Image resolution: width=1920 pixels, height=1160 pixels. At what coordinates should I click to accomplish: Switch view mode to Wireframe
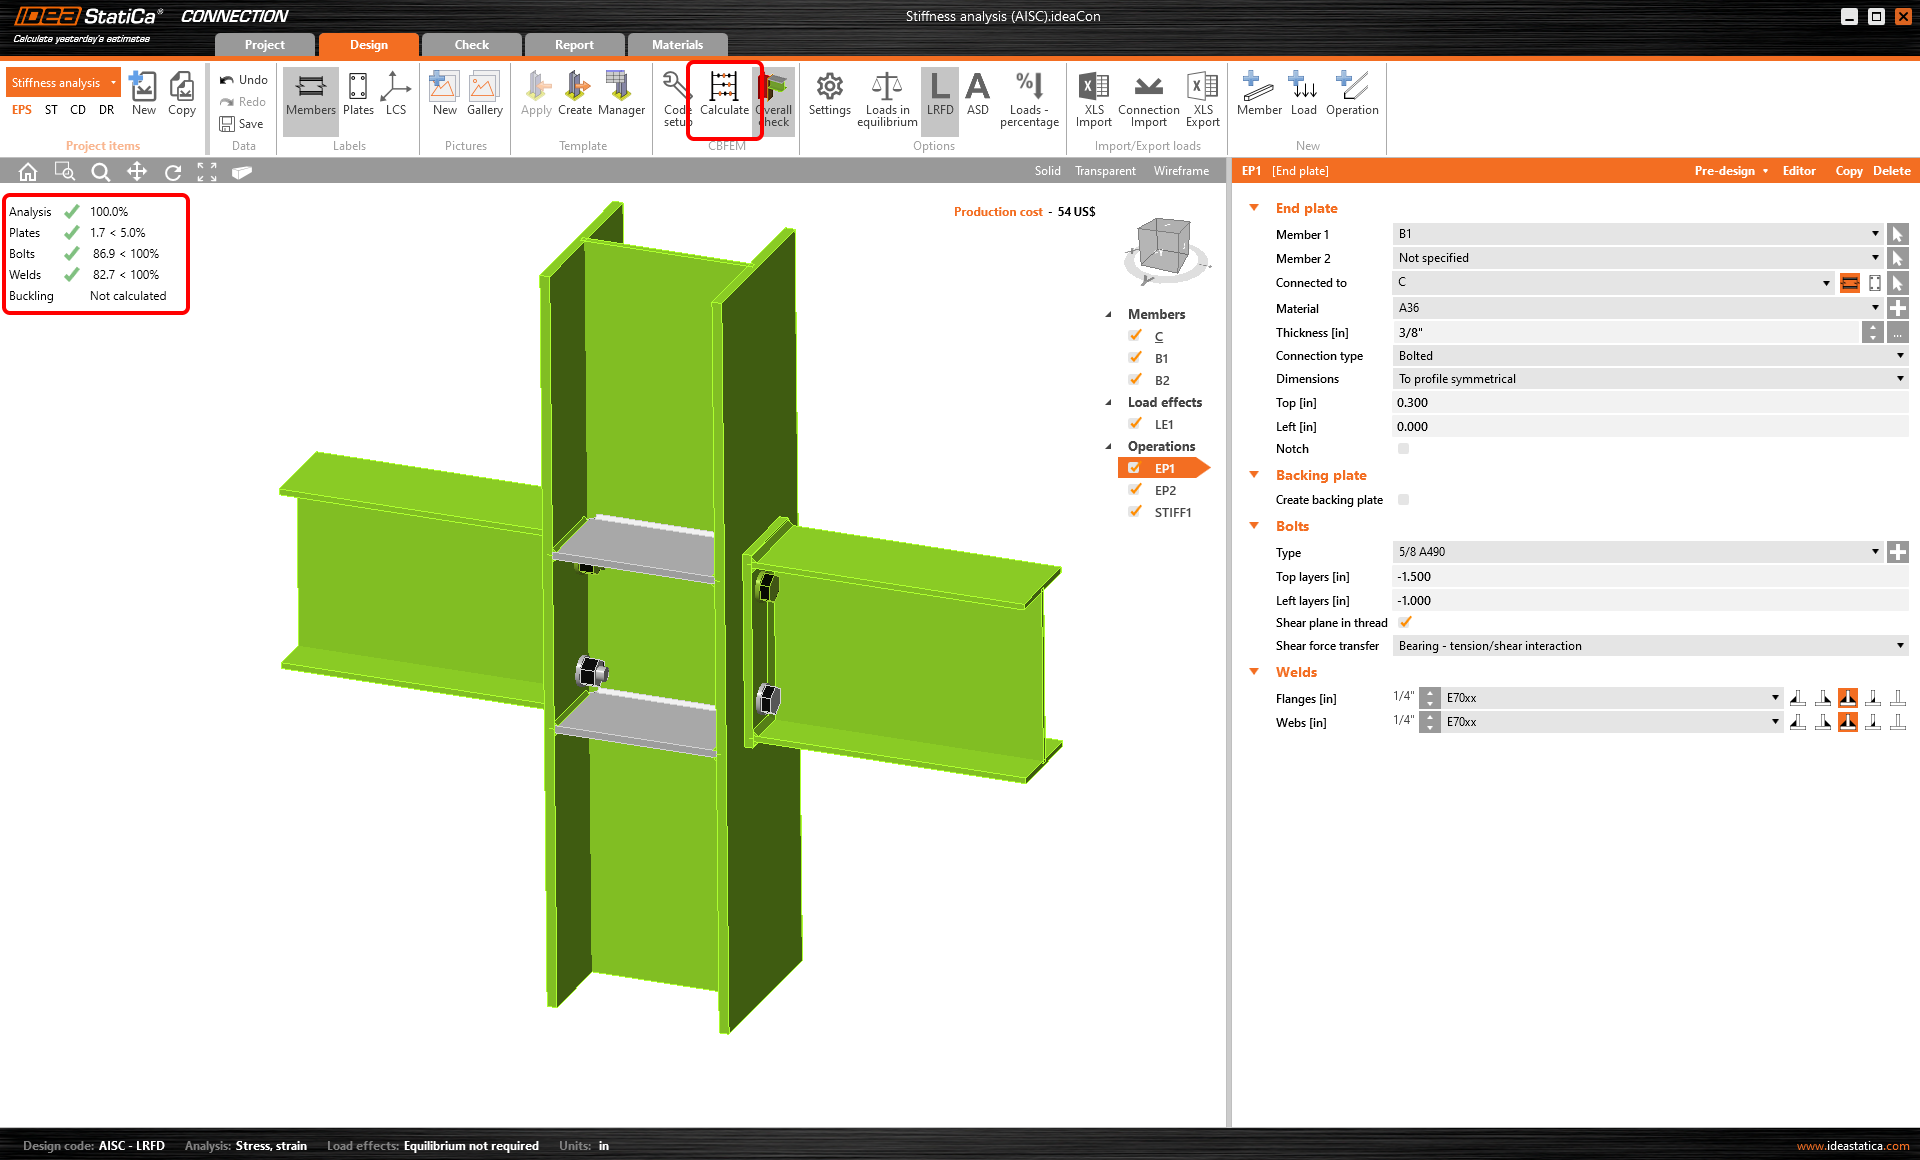1181,171
